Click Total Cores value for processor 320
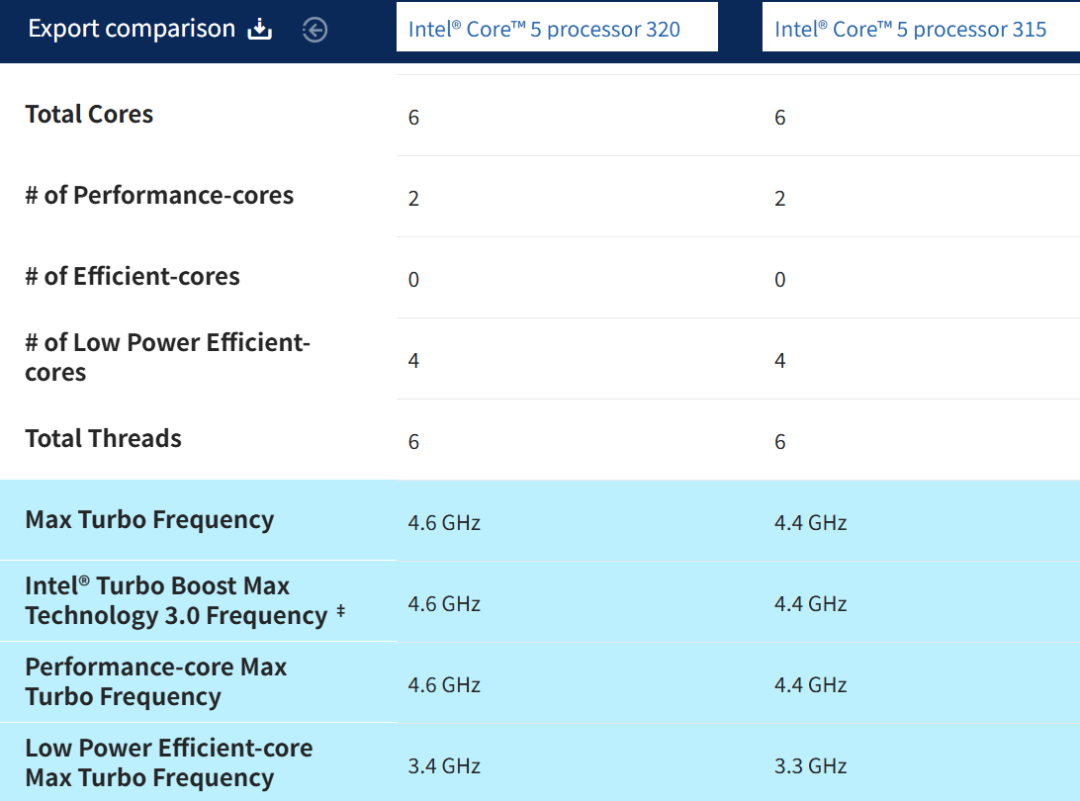1080x801 pixels. (413, 118)
